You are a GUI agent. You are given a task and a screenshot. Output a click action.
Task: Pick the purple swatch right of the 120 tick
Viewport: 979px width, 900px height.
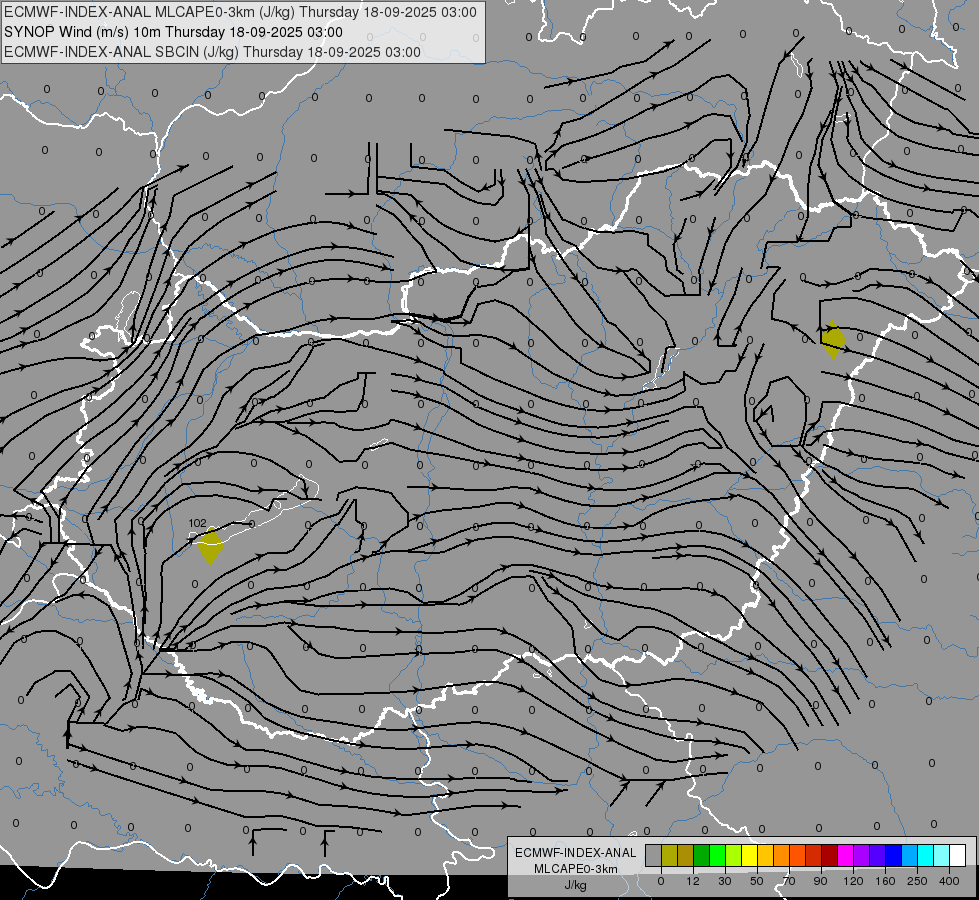coord(862,855)
